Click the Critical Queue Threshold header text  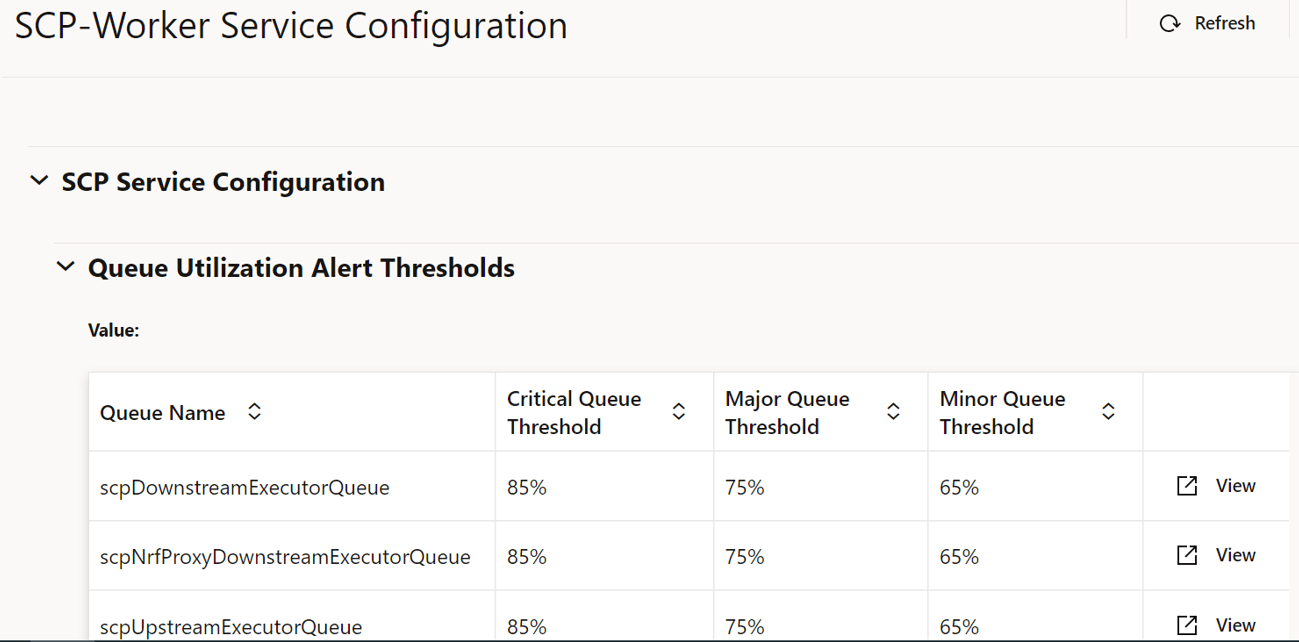(574, 412)
